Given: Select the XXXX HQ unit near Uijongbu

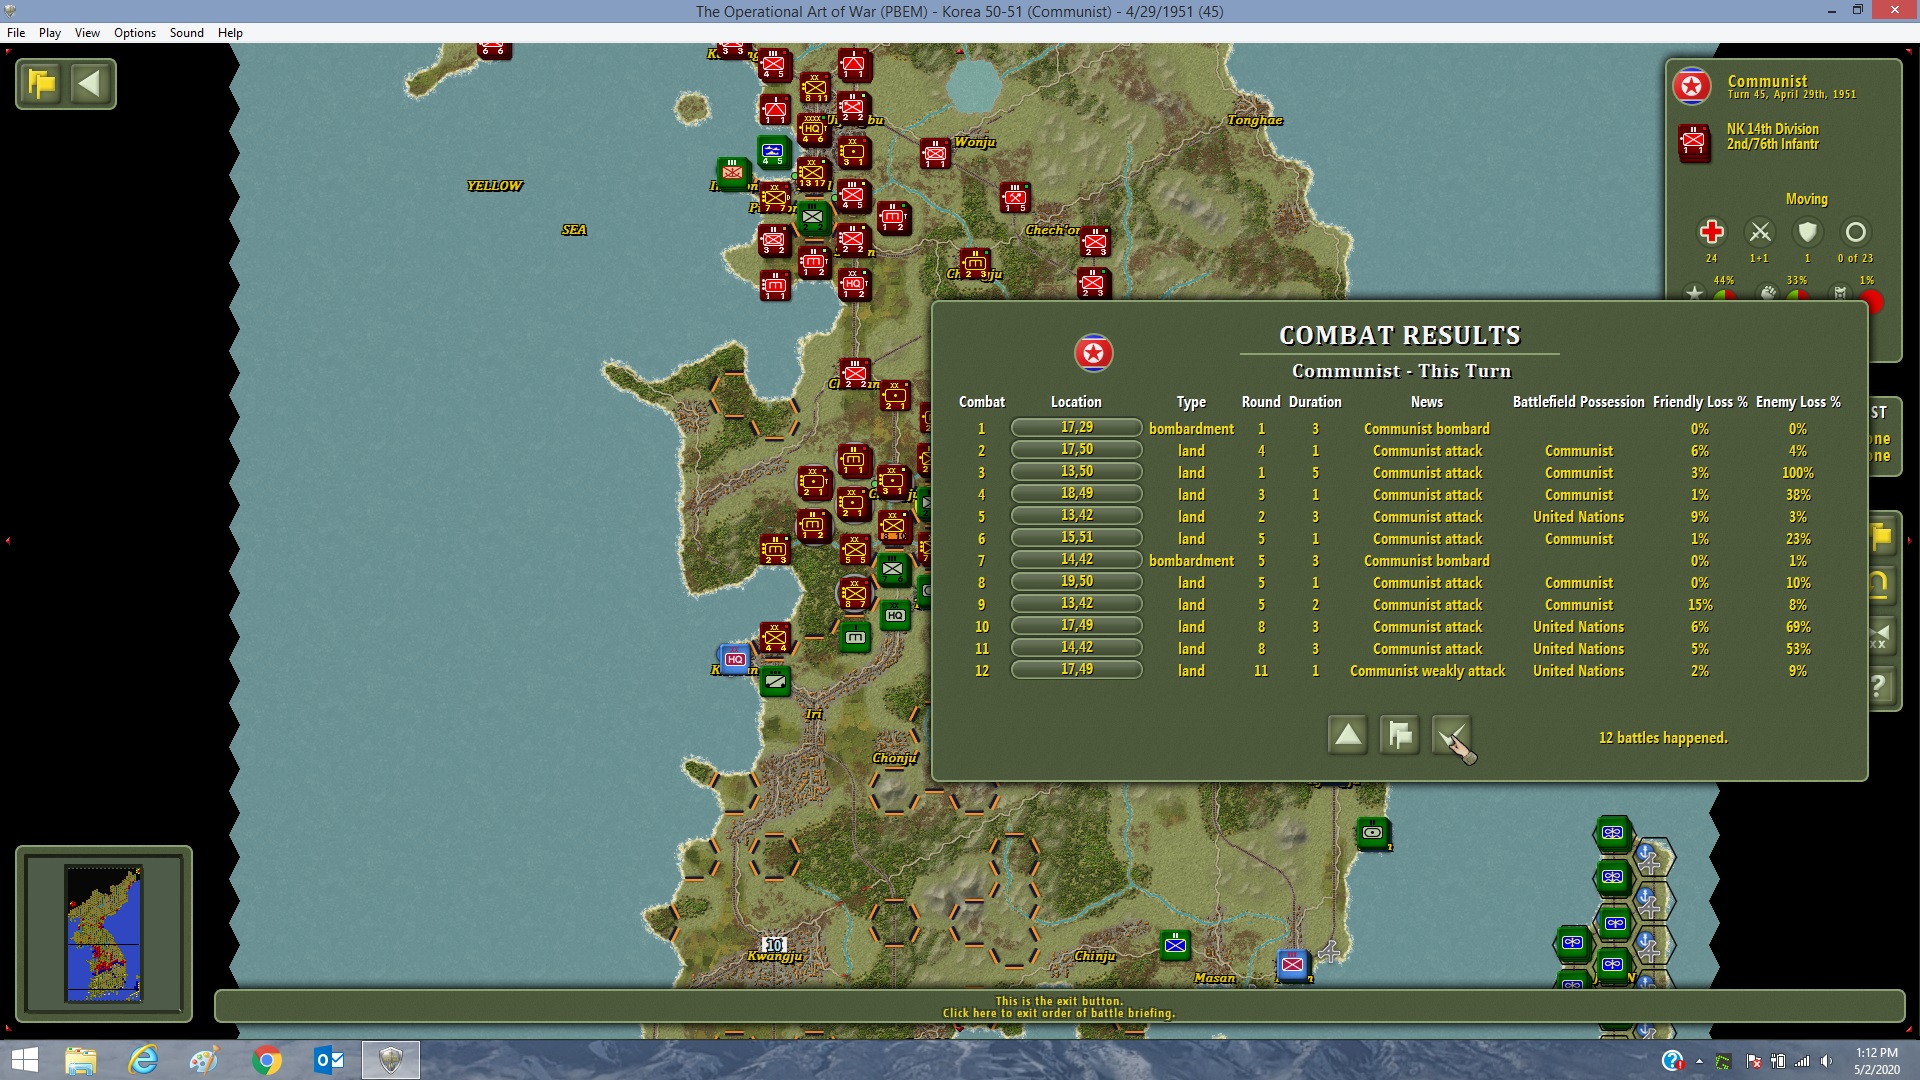Looking at the screenshot, I should coord(813,129).
